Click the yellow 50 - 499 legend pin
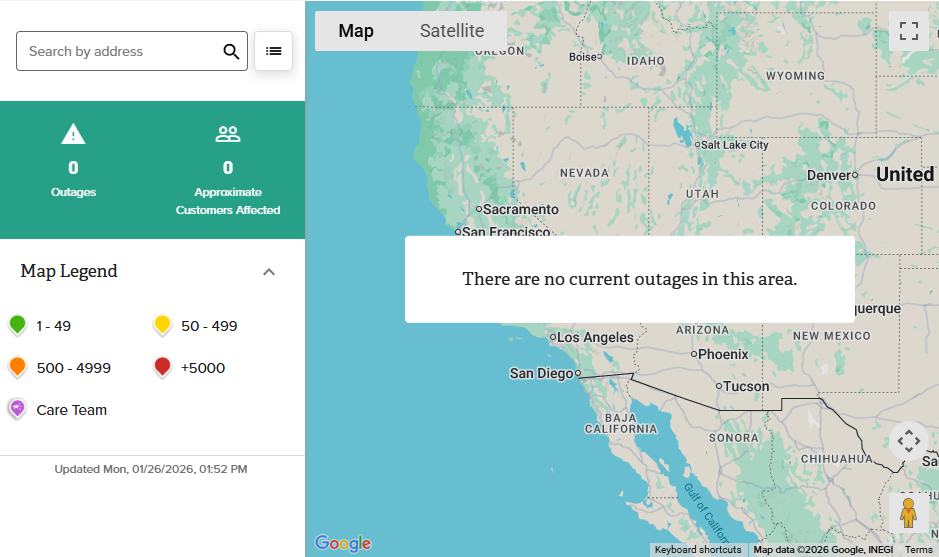Image resolution: width=939 pixels, height=557 pixels. tap(162, 325)
